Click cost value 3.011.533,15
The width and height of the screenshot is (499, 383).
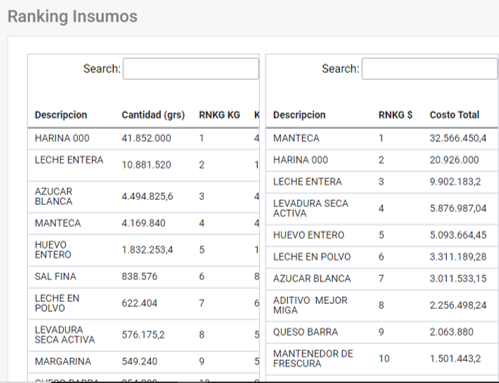tap(458, 279)
